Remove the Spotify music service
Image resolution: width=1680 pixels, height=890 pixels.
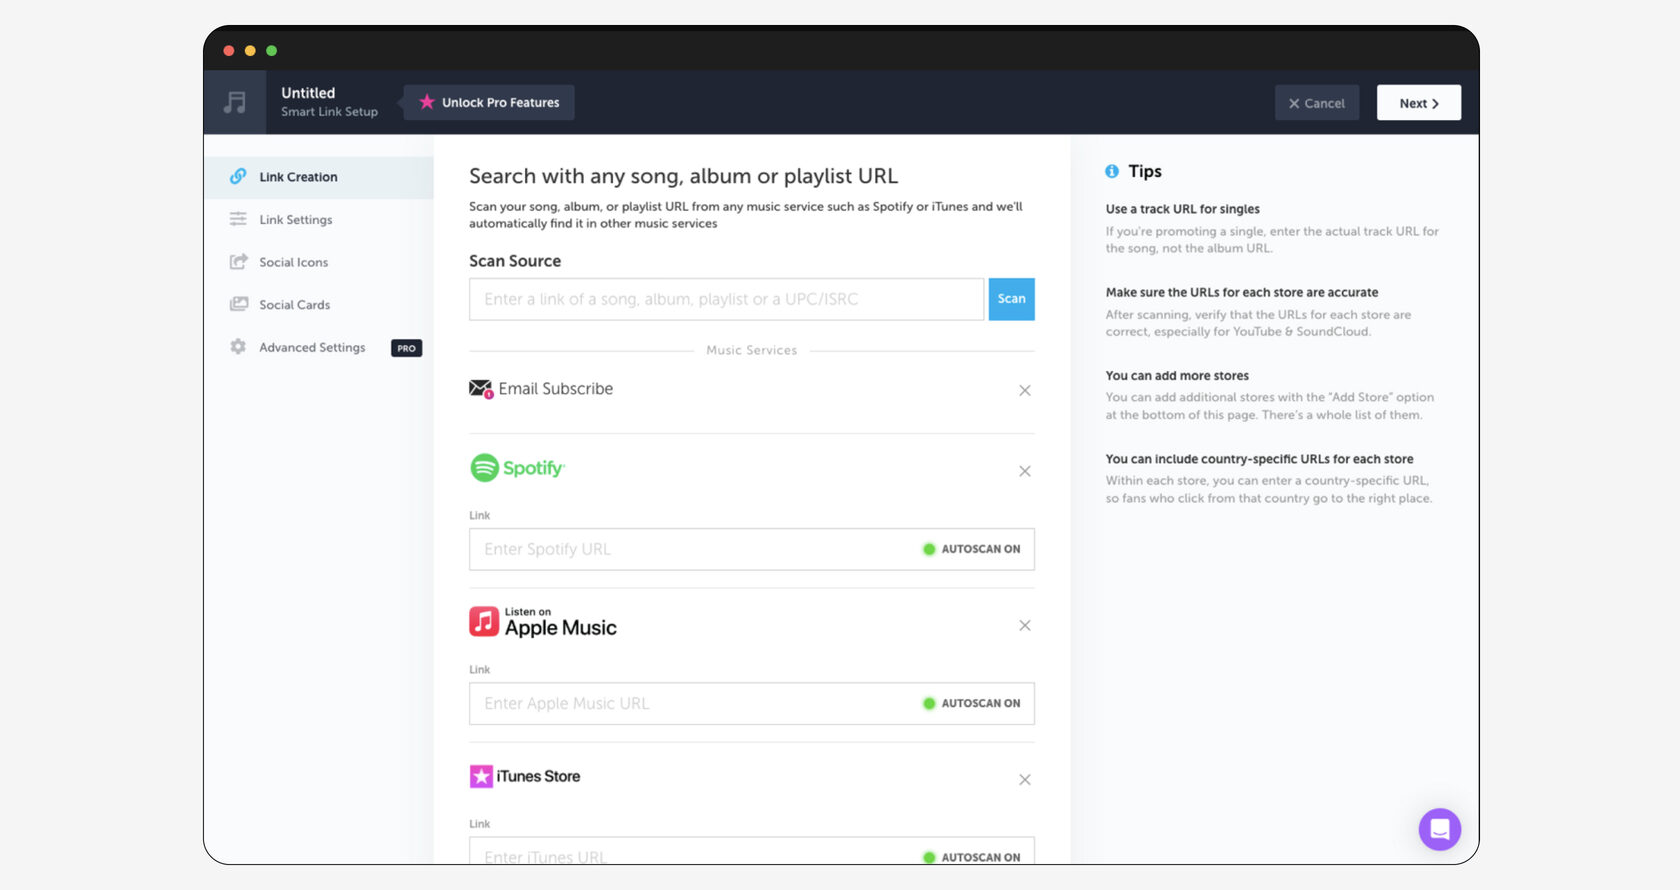click(1024, 471)
